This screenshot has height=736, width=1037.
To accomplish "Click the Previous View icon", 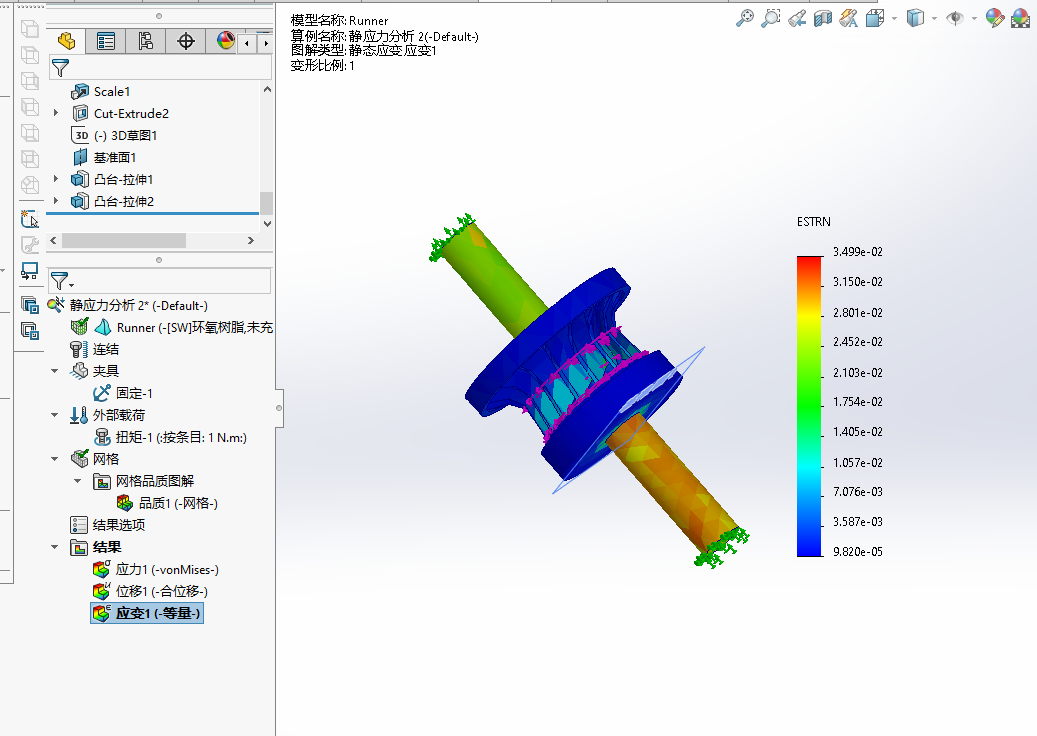I will (797, 18).
